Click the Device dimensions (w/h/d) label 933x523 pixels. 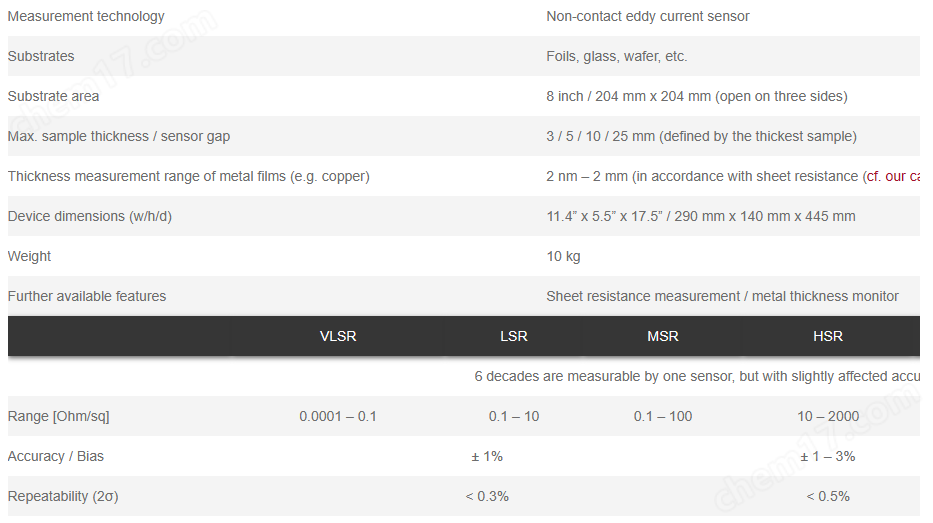pos(90,216)
